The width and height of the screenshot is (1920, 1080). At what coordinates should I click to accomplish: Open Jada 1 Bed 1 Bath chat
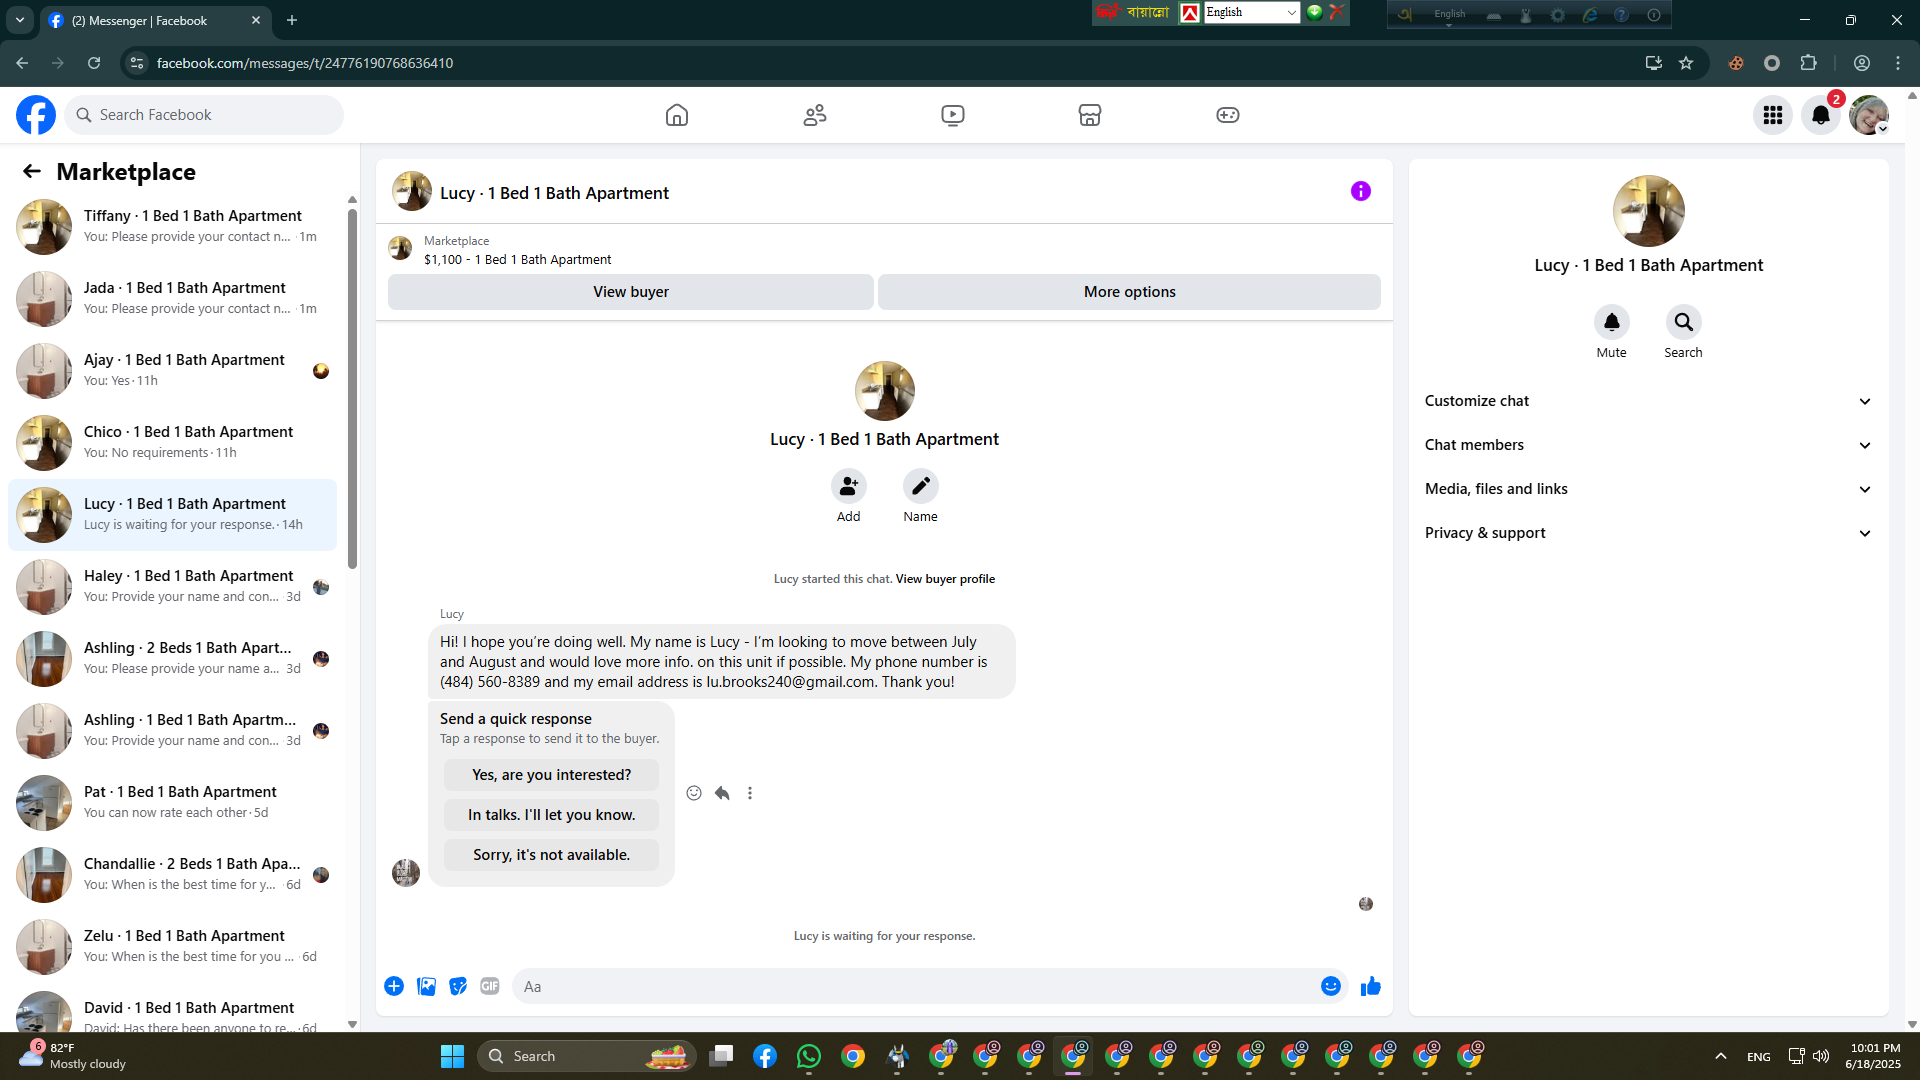[173, 298]
